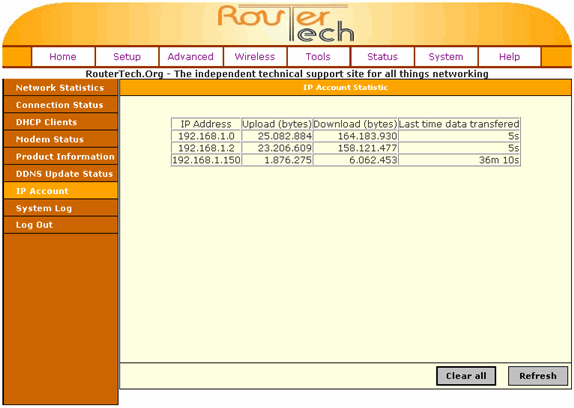Click the 36m 10s time cell
This screenshot has width=574, height=408.
459,160
